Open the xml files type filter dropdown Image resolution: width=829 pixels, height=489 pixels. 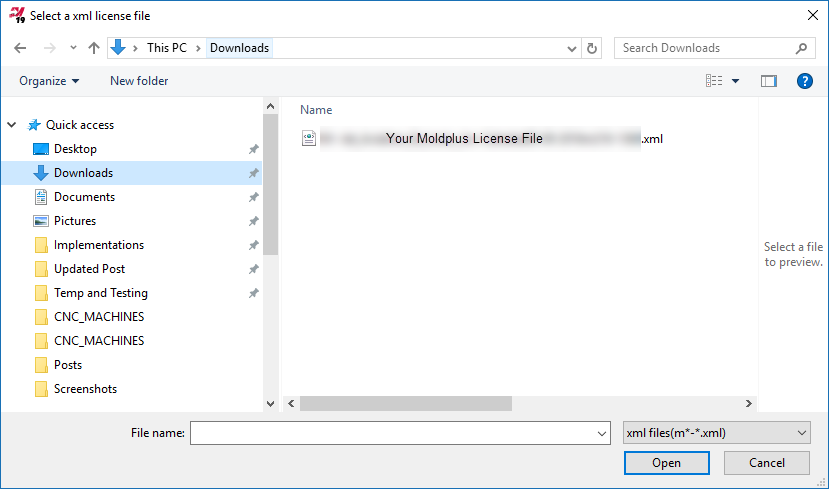tap(716, 433)
